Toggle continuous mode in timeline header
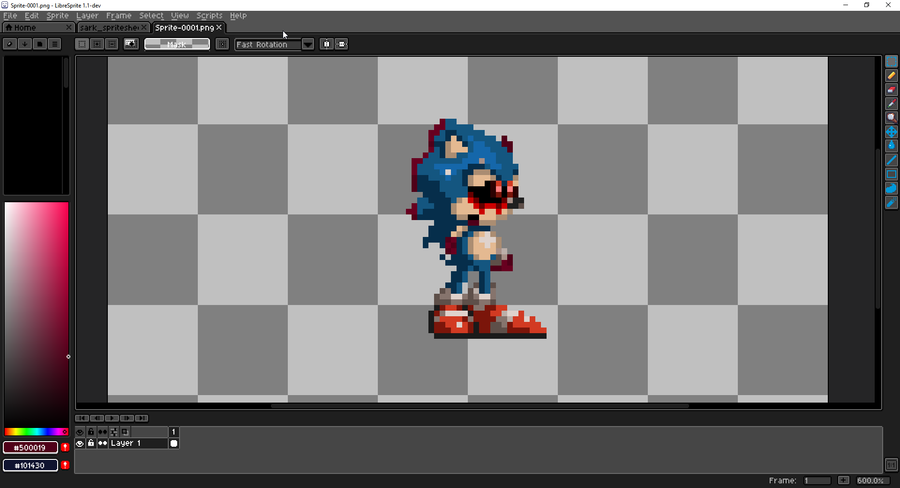The height and width of the screenshot is (488, 900). tap(102, 432)
